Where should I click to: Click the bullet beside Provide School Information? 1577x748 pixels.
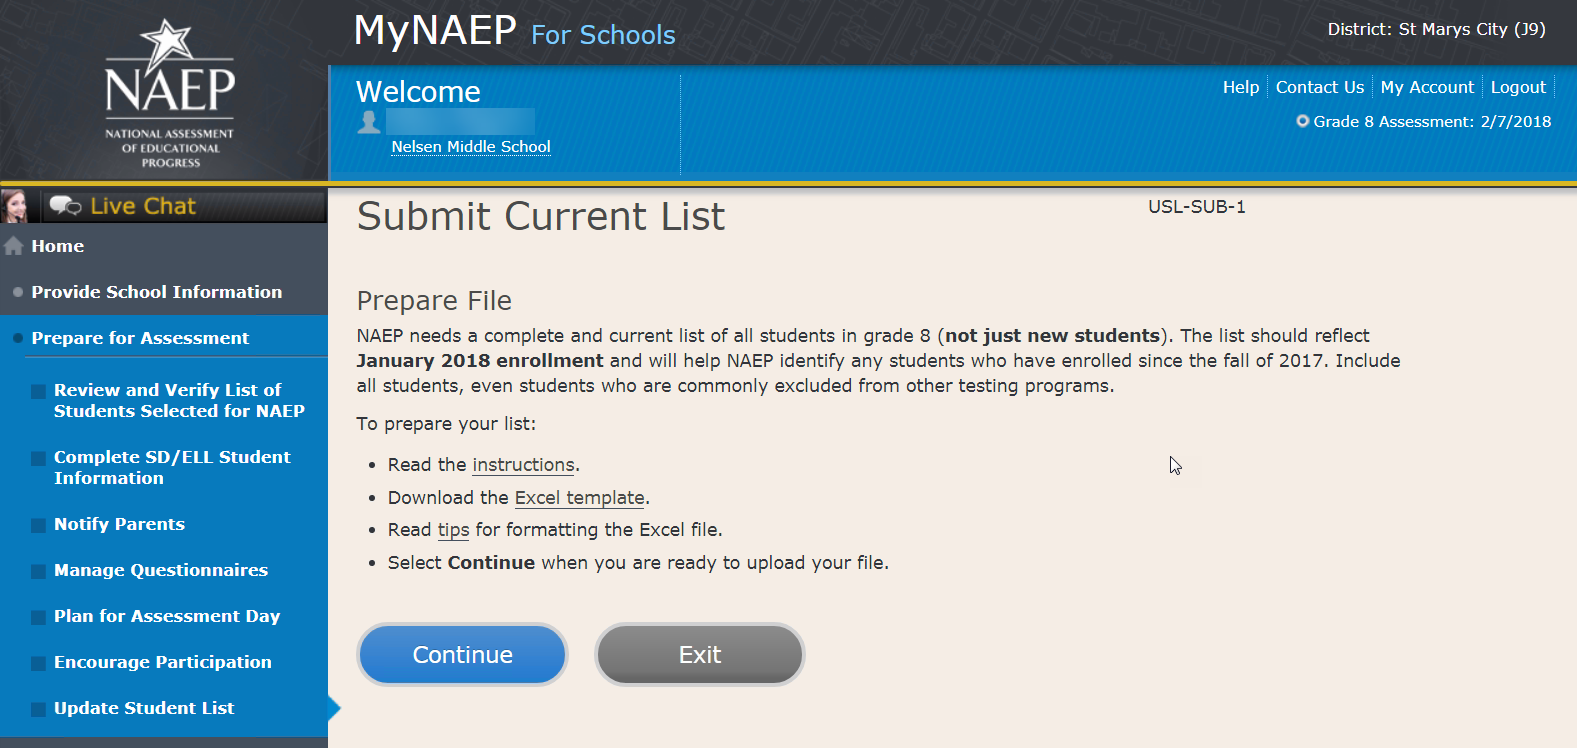pos(18,292)
